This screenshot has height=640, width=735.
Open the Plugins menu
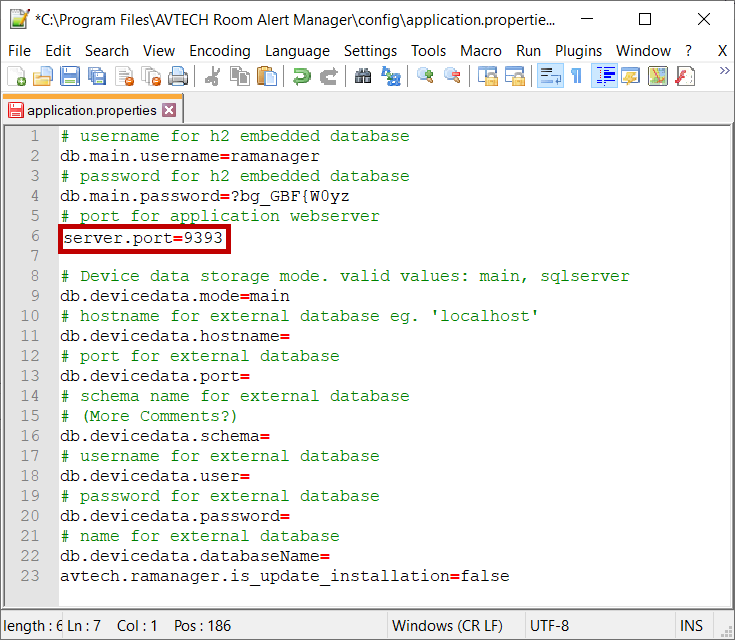[578, 51]
